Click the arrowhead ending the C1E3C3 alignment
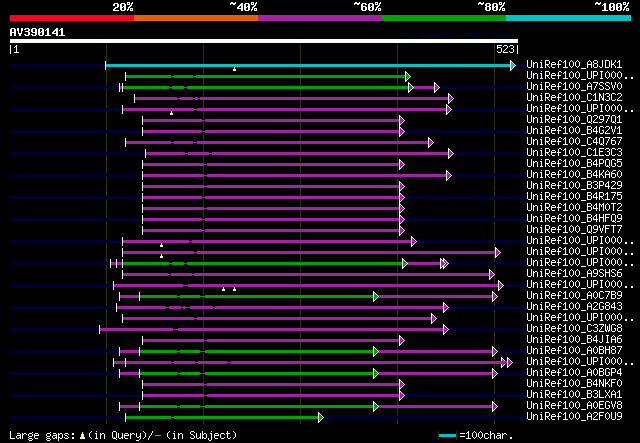Image resolution: width=640 pixels, height=443 pixels. click(x=451, y=154)
